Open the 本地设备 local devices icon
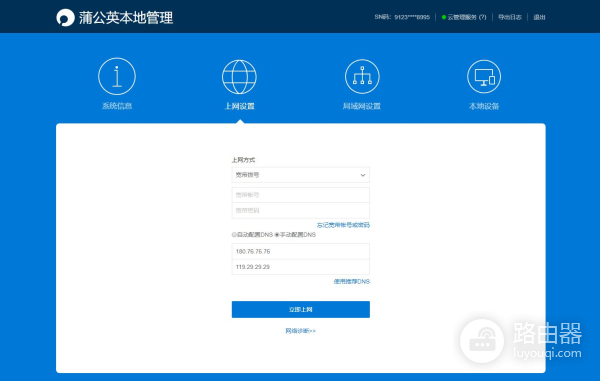The height and width of the screenshot is (381, 600). pos(484,77)
